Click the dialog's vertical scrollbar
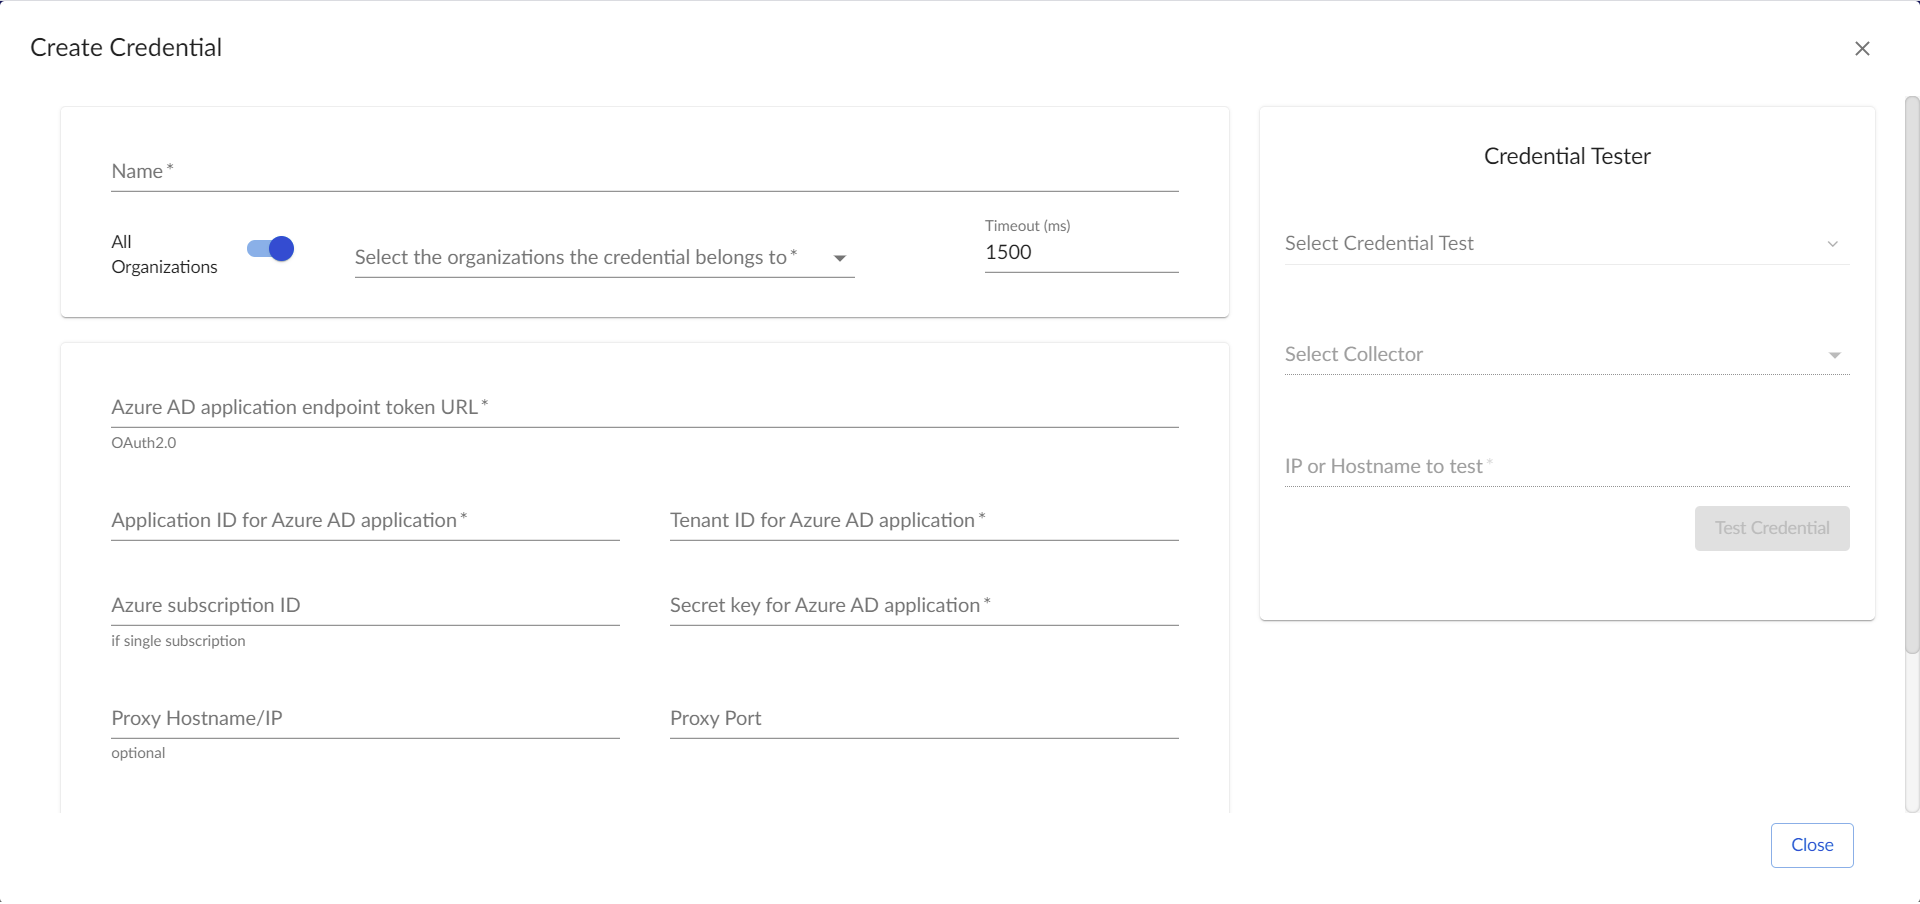The width and height of the screenshot is (1920, 904). 1911,375
